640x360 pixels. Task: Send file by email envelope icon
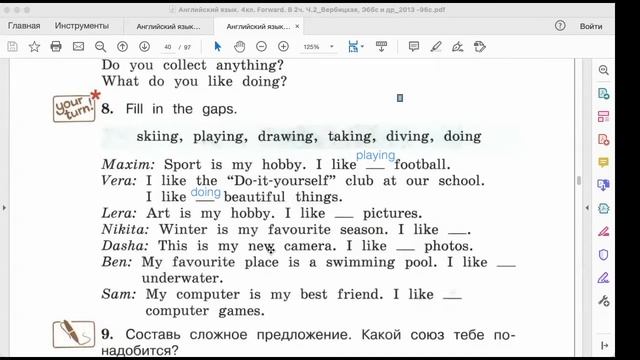click(x=78, y=47)
